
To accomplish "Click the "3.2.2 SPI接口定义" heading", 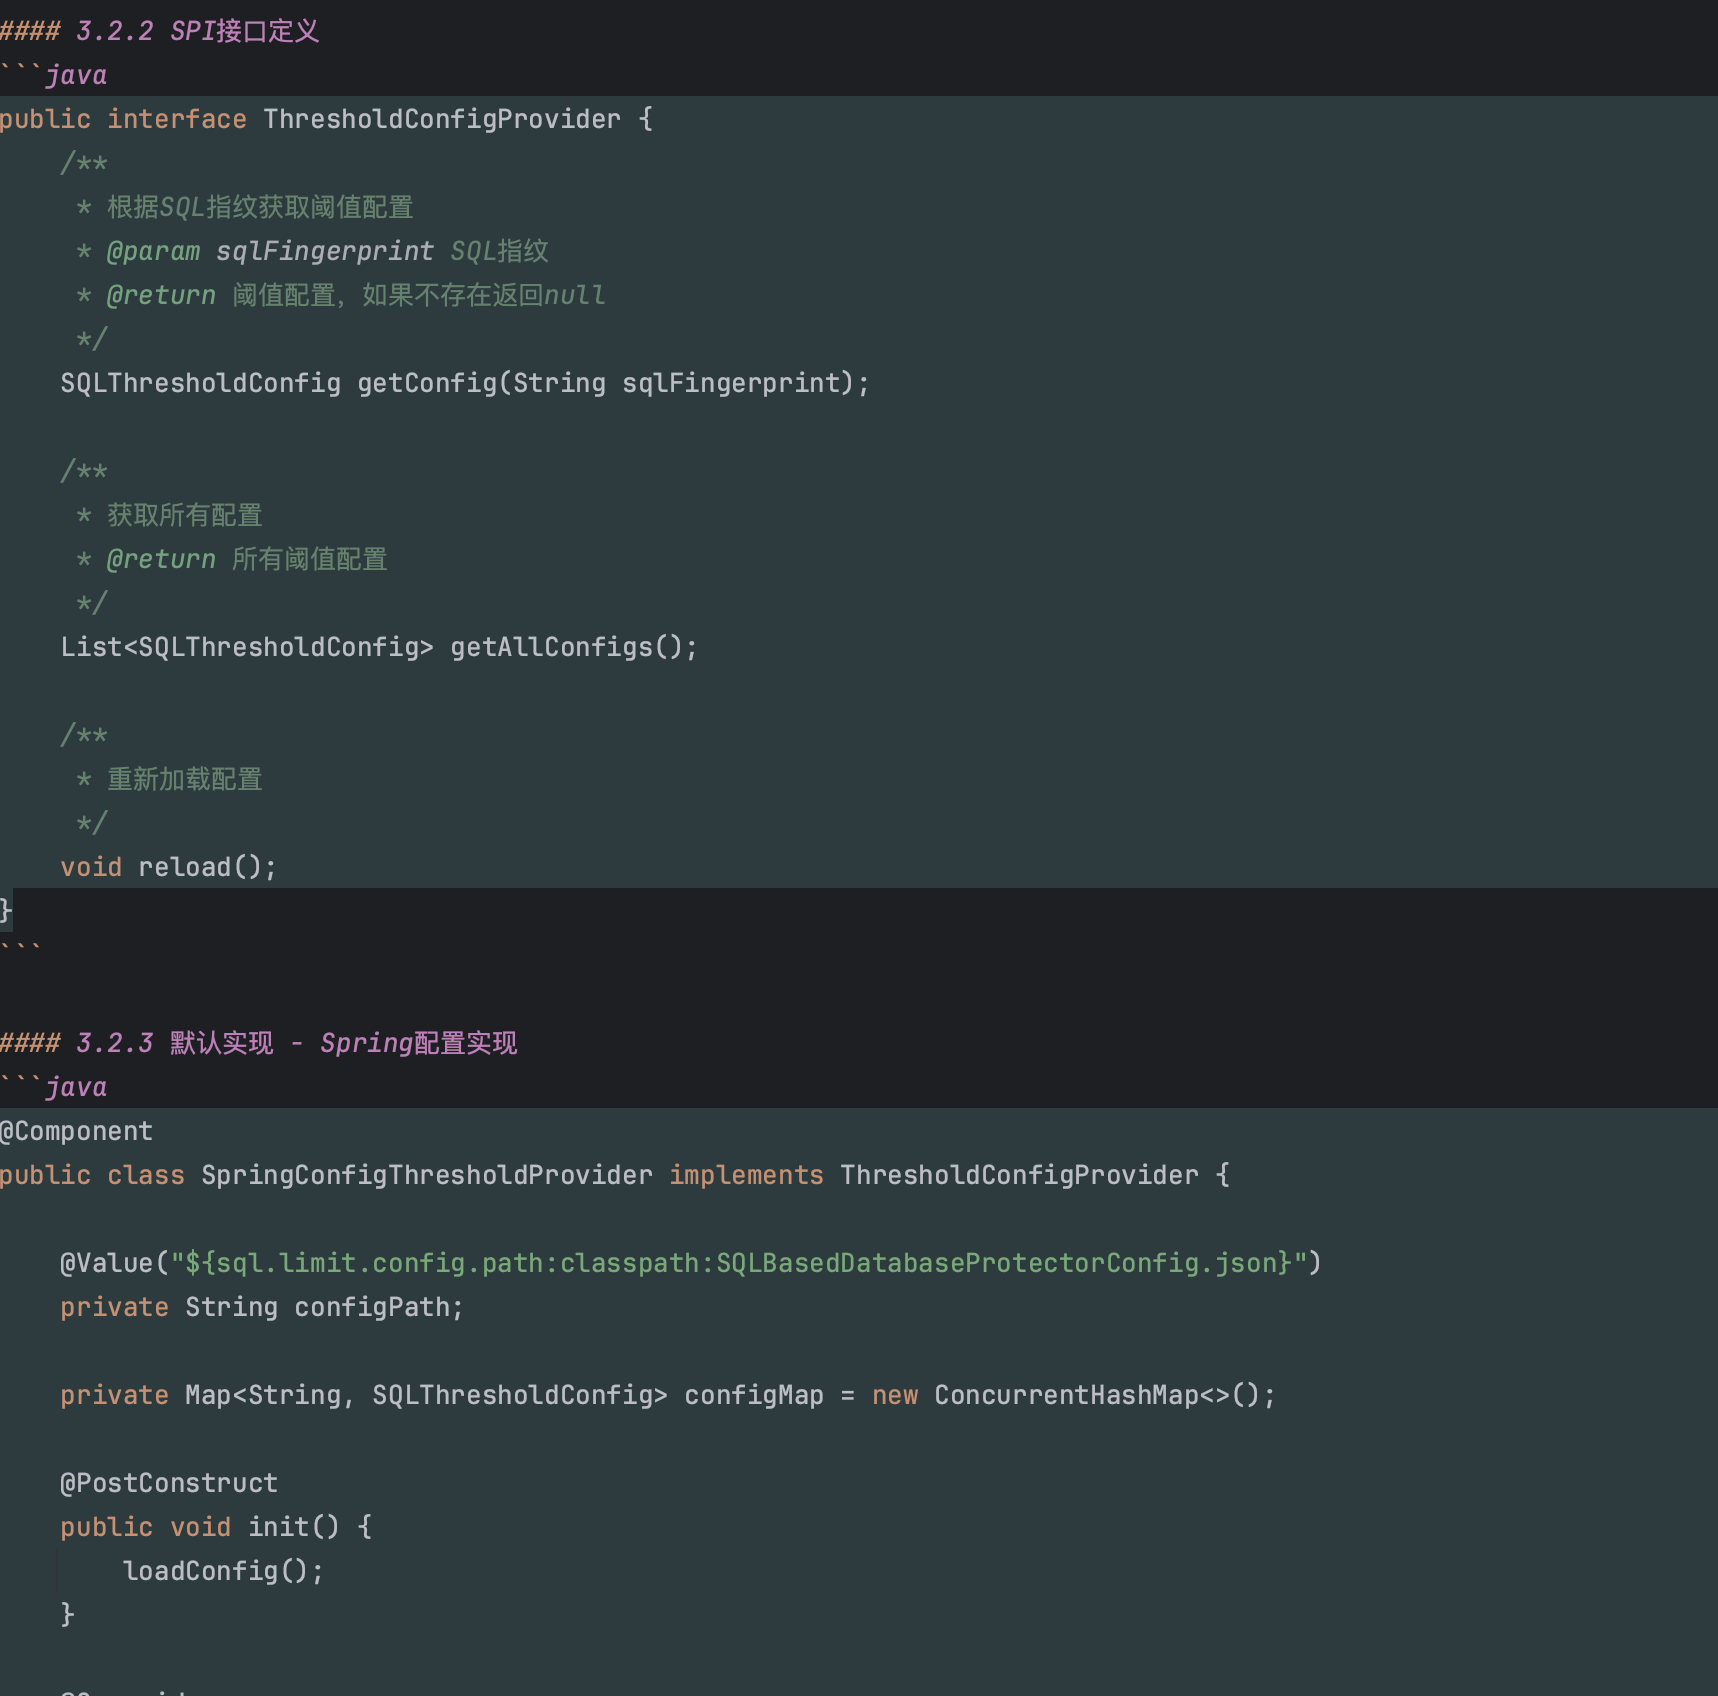I will pos(196,31).
